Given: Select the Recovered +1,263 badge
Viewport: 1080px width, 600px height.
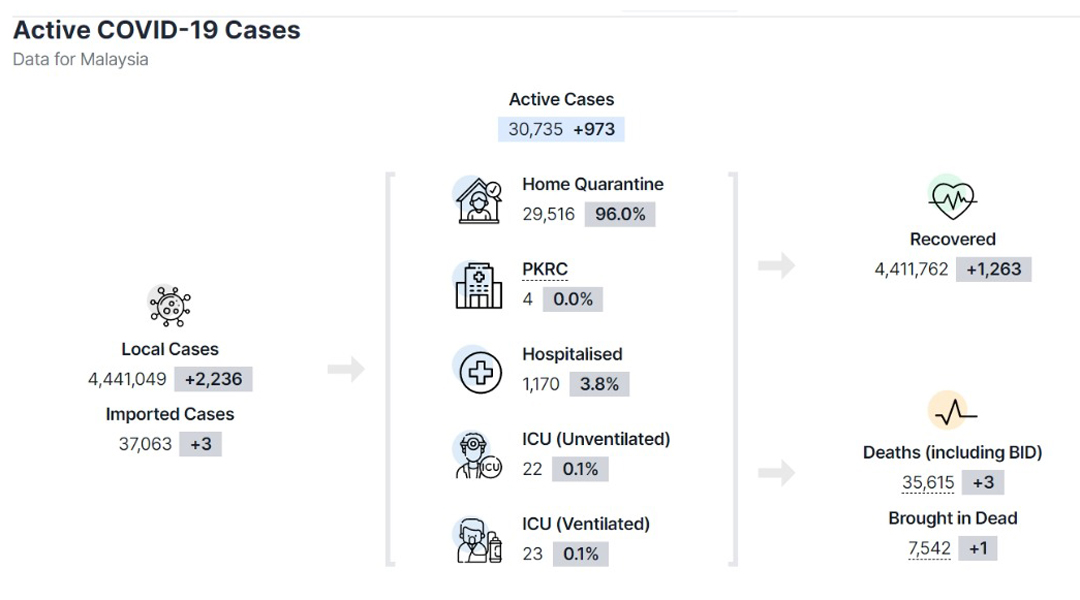Looking at the screenshot, I should click(993, 269).
